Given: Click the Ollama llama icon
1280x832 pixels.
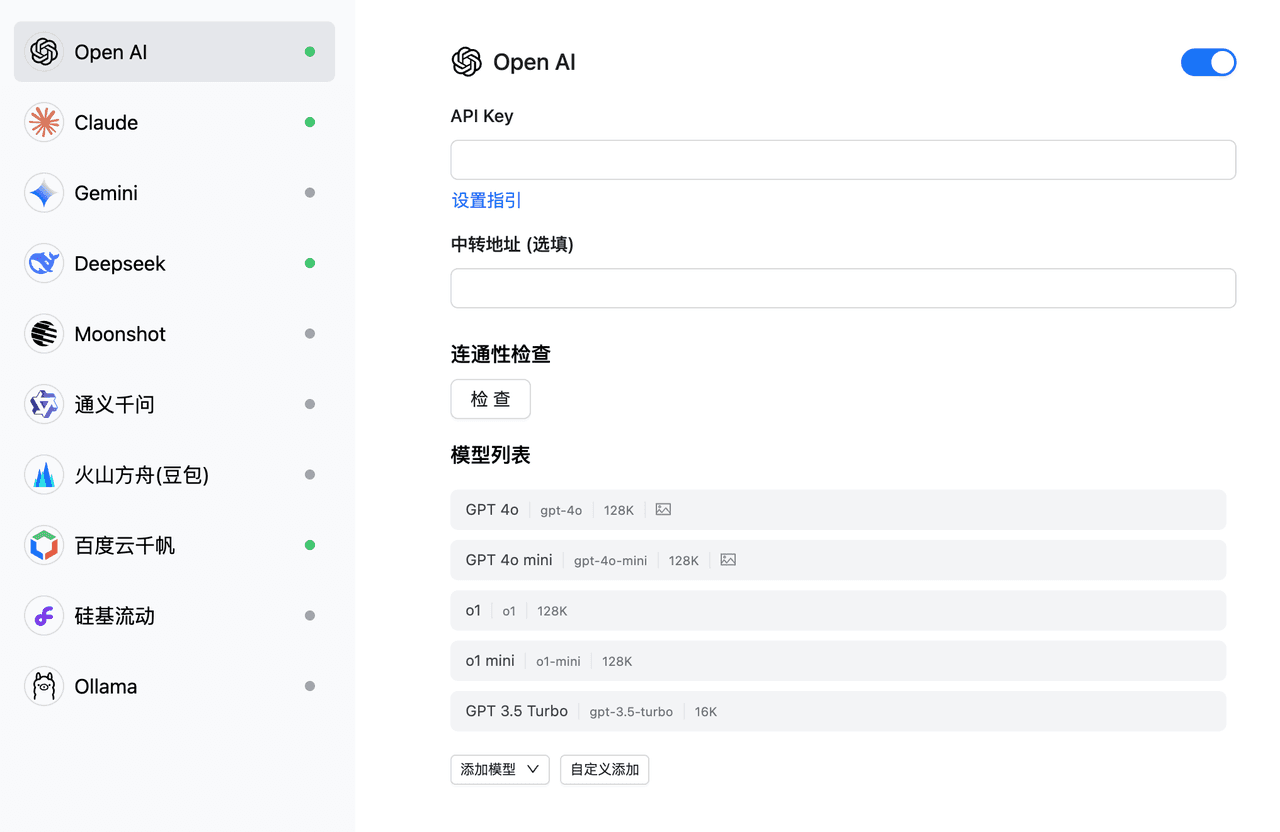Looking at the screenshot, I should pyautogui.click(x=44, y=686).
